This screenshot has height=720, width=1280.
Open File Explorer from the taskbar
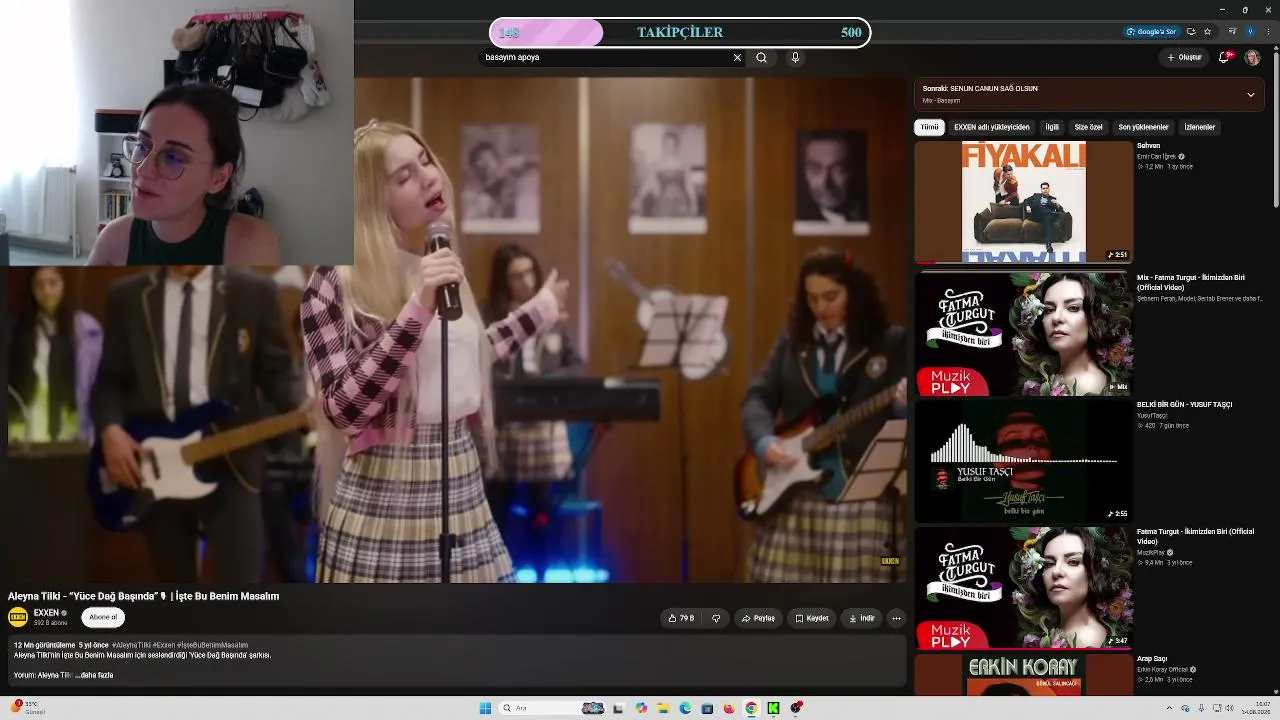point(663,708)
